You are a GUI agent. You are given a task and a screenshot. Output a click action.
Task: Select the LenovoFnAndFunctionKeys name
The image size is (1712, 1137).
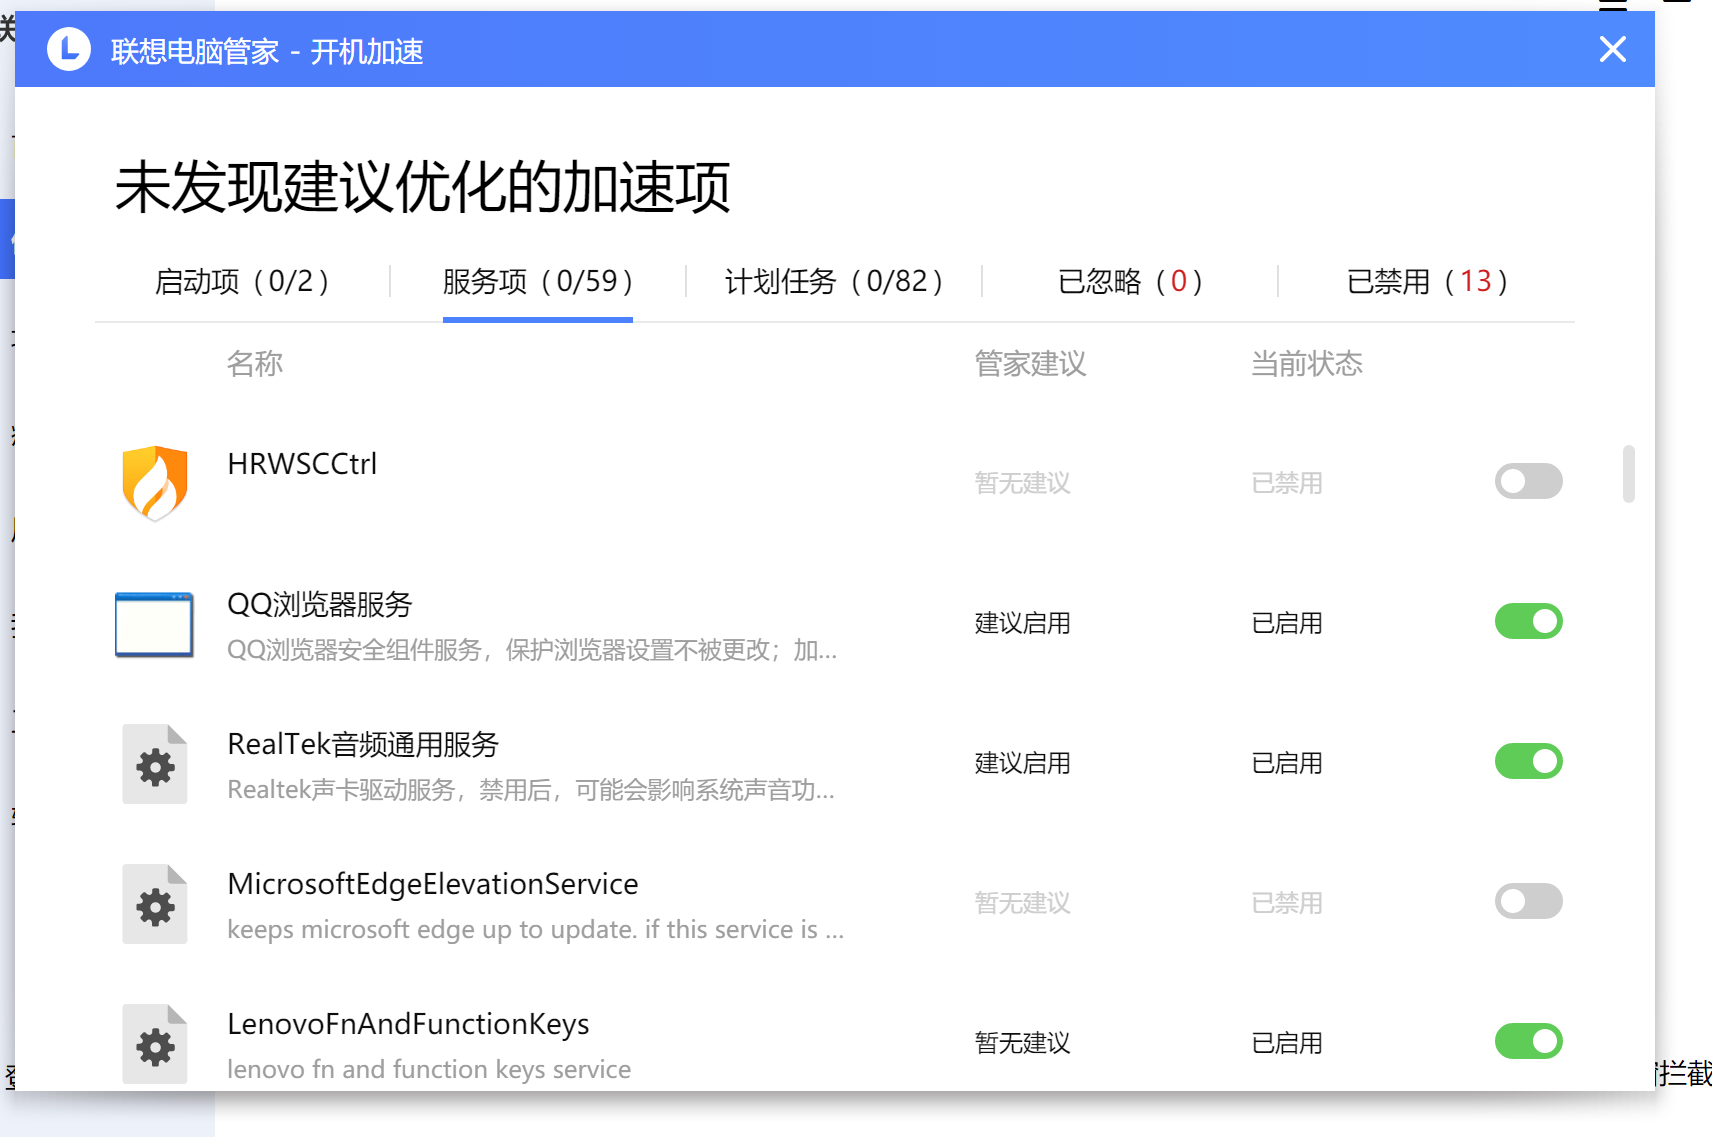tap(408, 1024)
